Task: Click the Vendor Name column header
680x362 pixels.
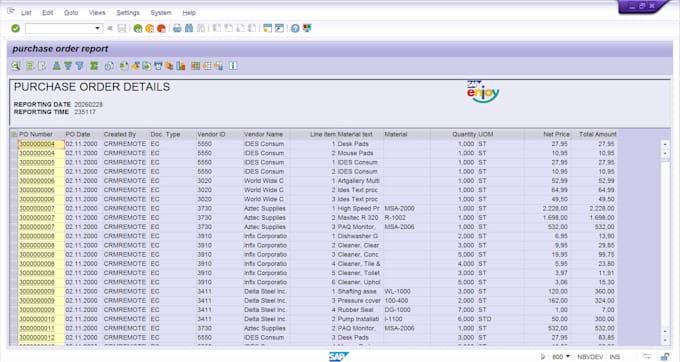Action: point(266,134)
